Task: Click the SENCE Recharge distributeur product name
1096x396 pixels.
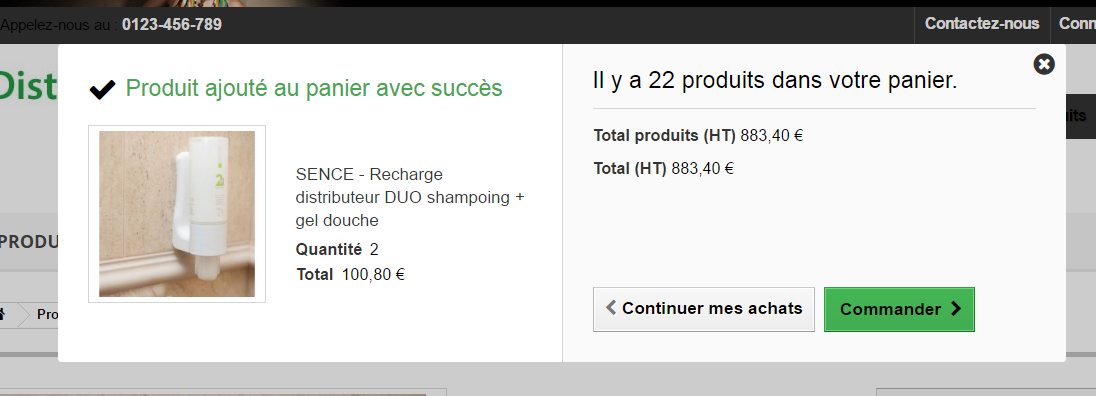Action: (410, 197)
